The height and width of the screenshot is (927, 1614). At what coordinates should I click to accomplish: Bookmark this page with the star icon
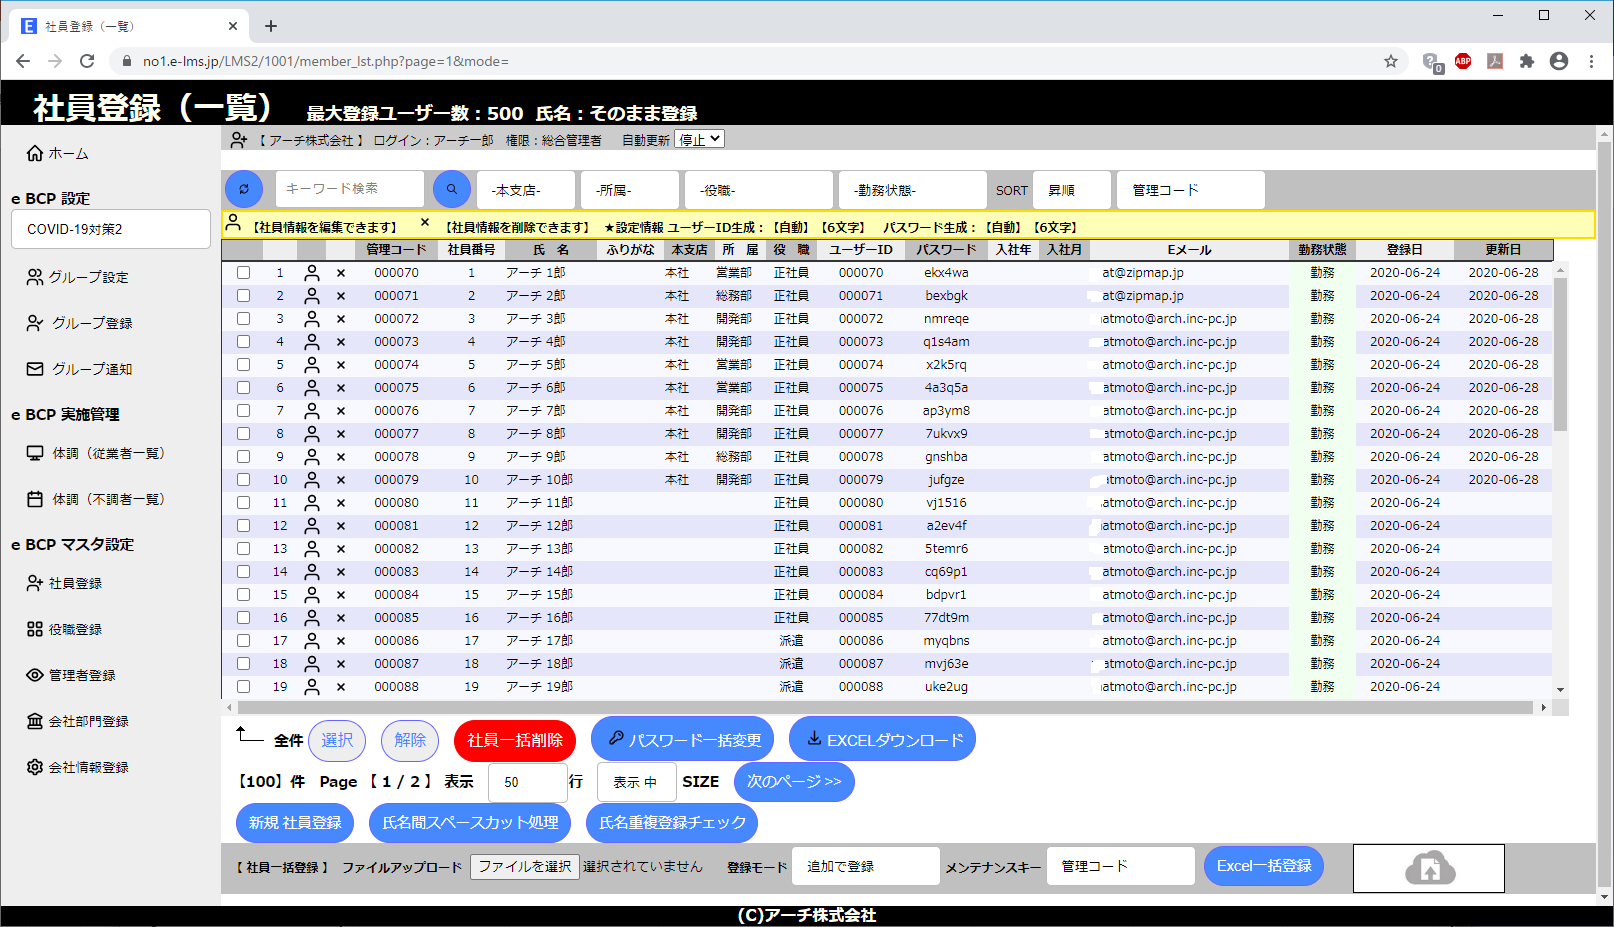click(1390, 61)
